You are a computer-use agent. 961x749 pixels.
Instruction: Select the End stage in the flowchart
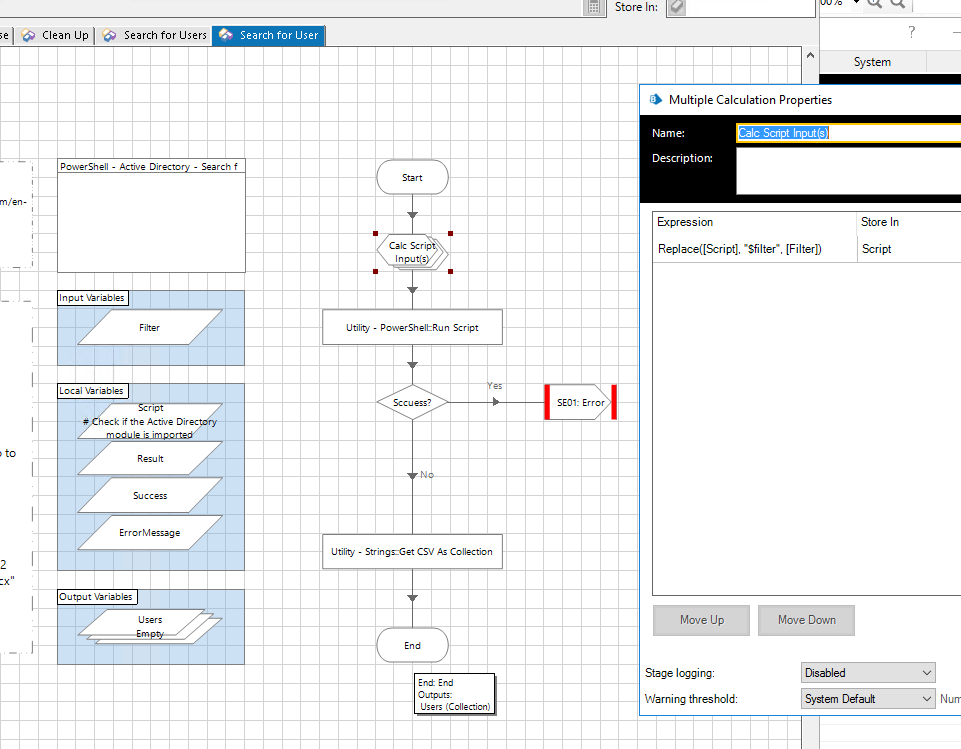pos(412,646)
